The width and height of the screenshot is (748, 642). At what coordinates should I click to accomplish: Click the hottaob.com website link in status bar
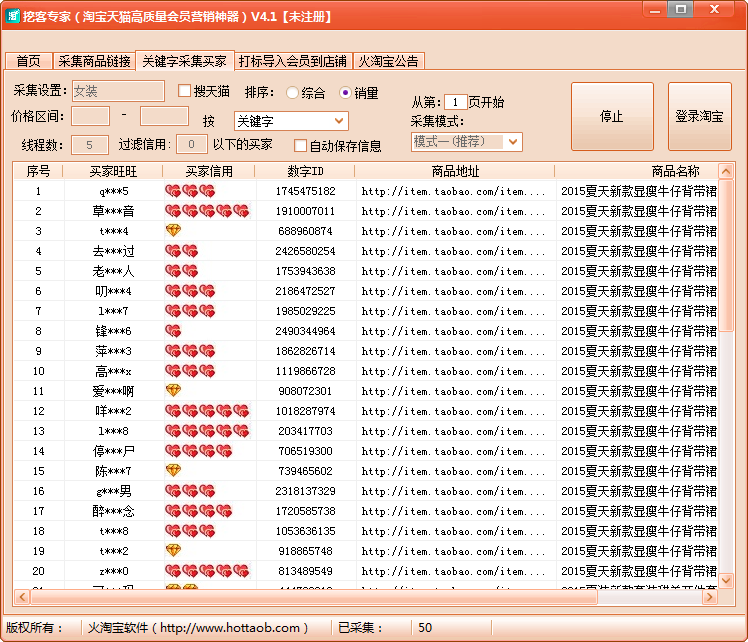click(230, 628)
